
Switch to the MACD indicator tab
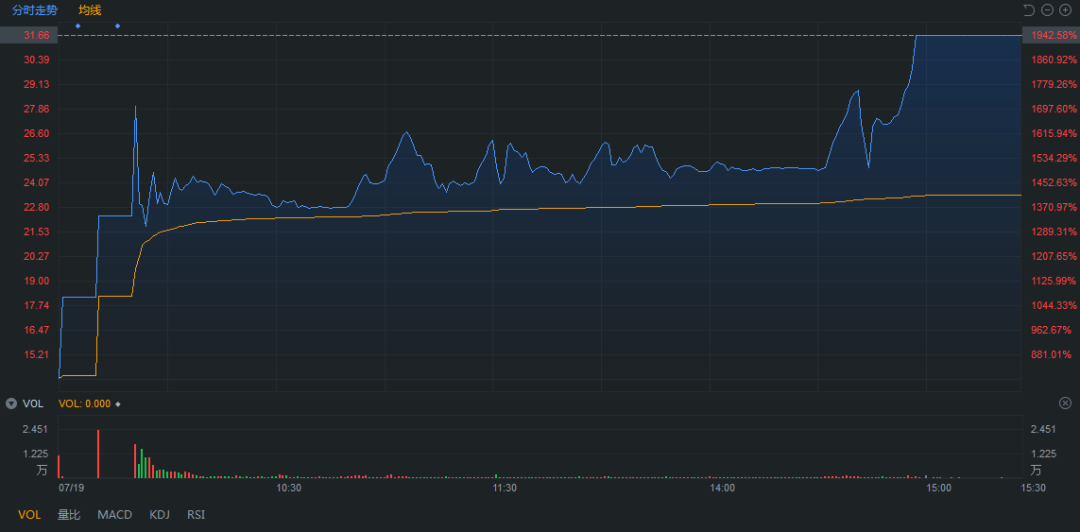coord(114,515)
